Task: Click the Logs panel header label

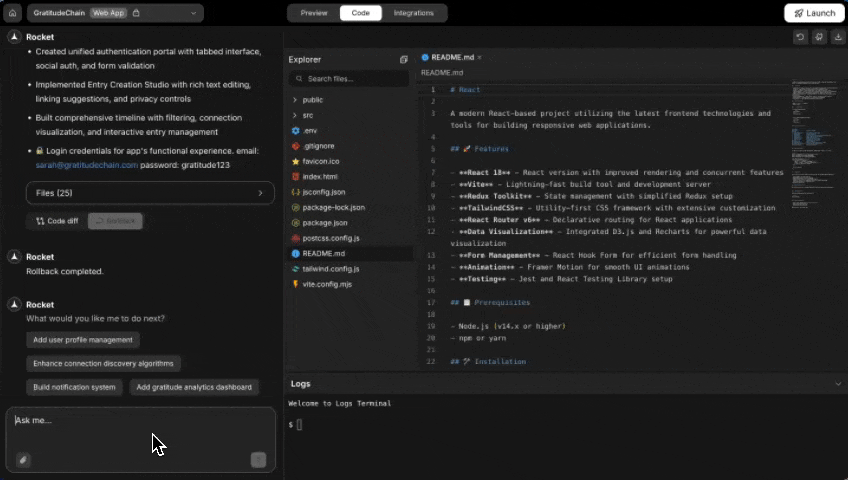Action: (x=301, y=384)
